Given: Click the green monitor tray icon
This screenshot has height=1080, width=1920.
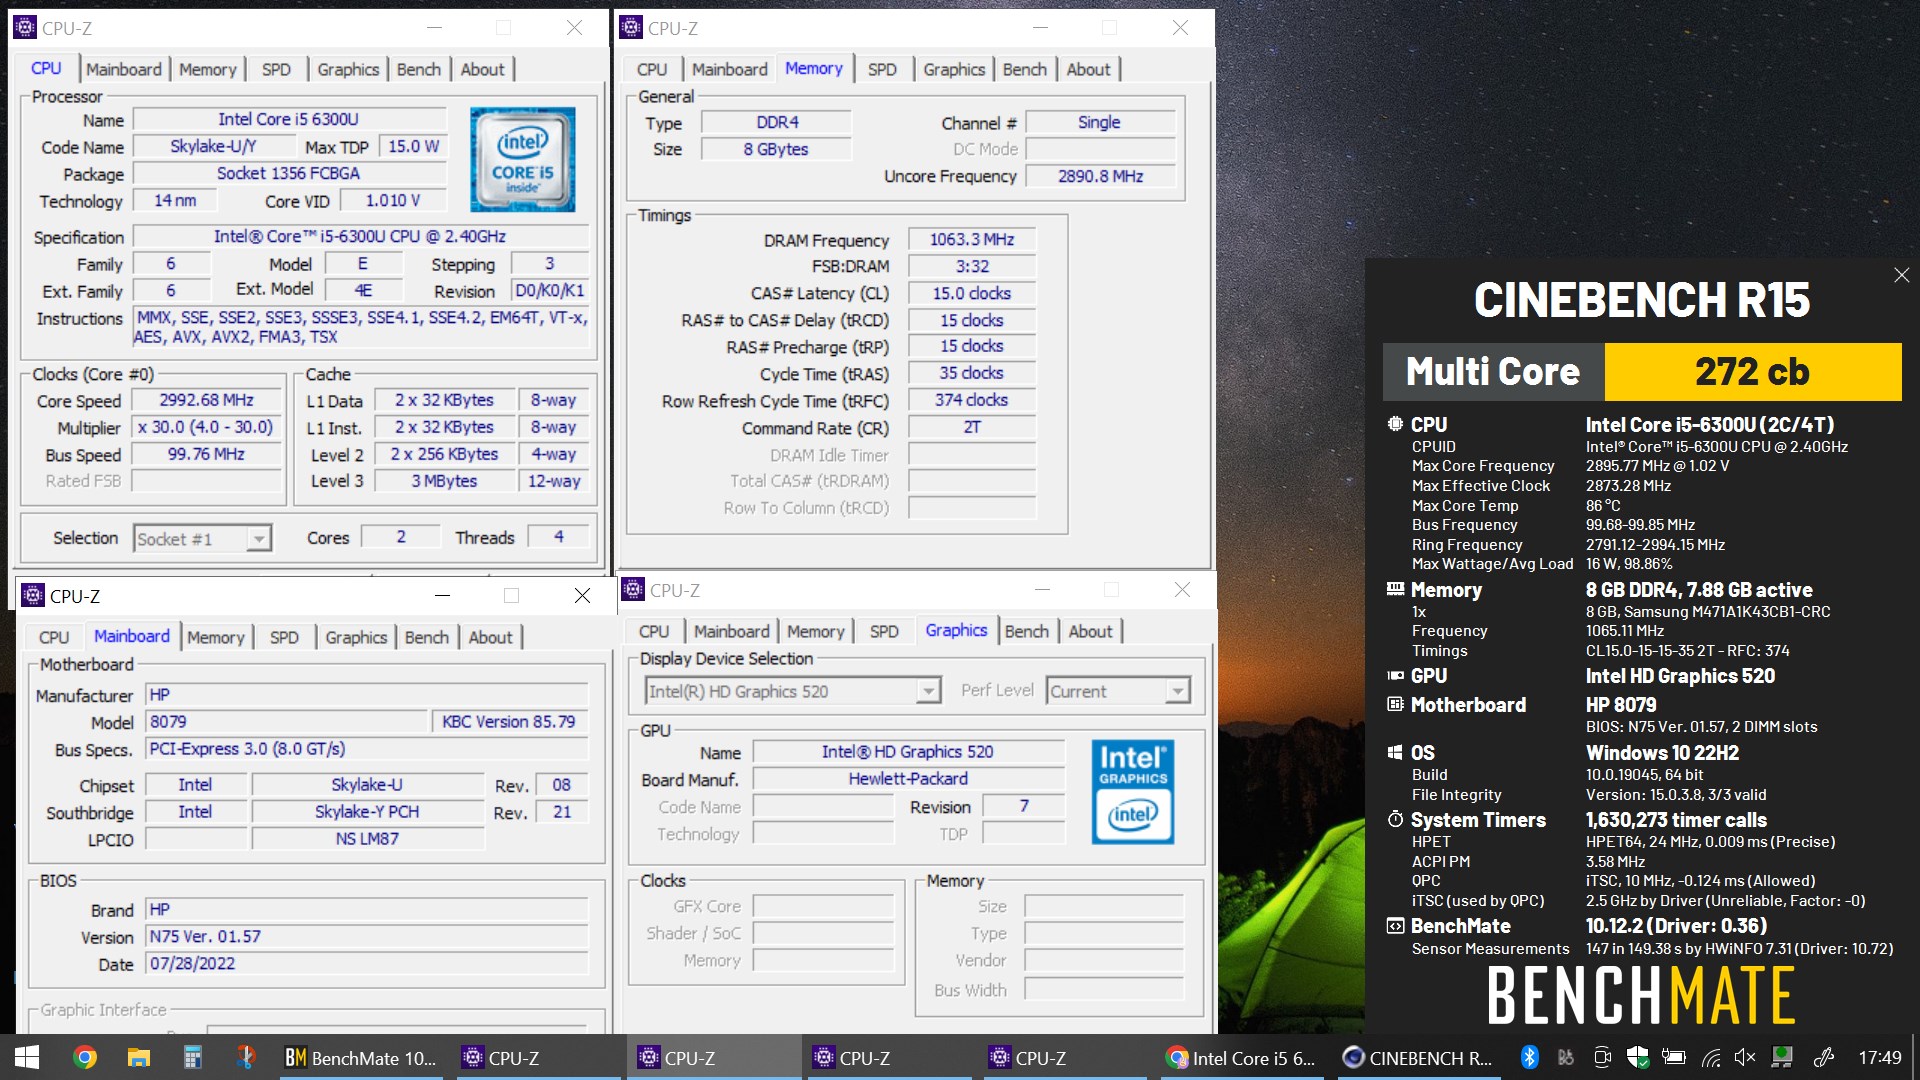Looking at the screenshot, I should tap(1782, 1057).
